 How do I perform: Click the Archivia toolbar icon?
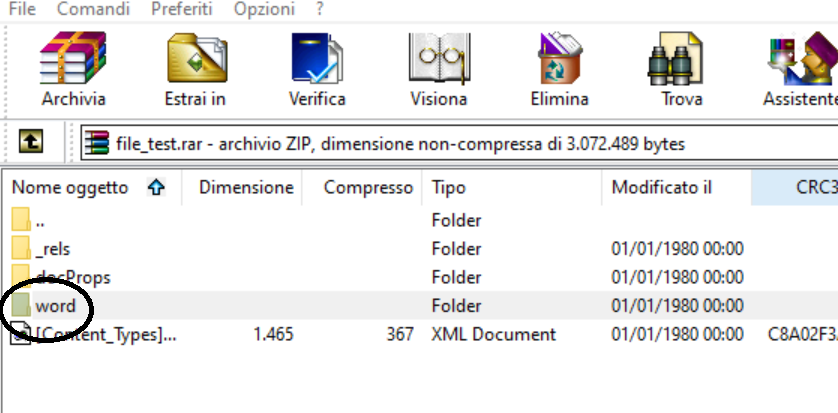point(73,60)
